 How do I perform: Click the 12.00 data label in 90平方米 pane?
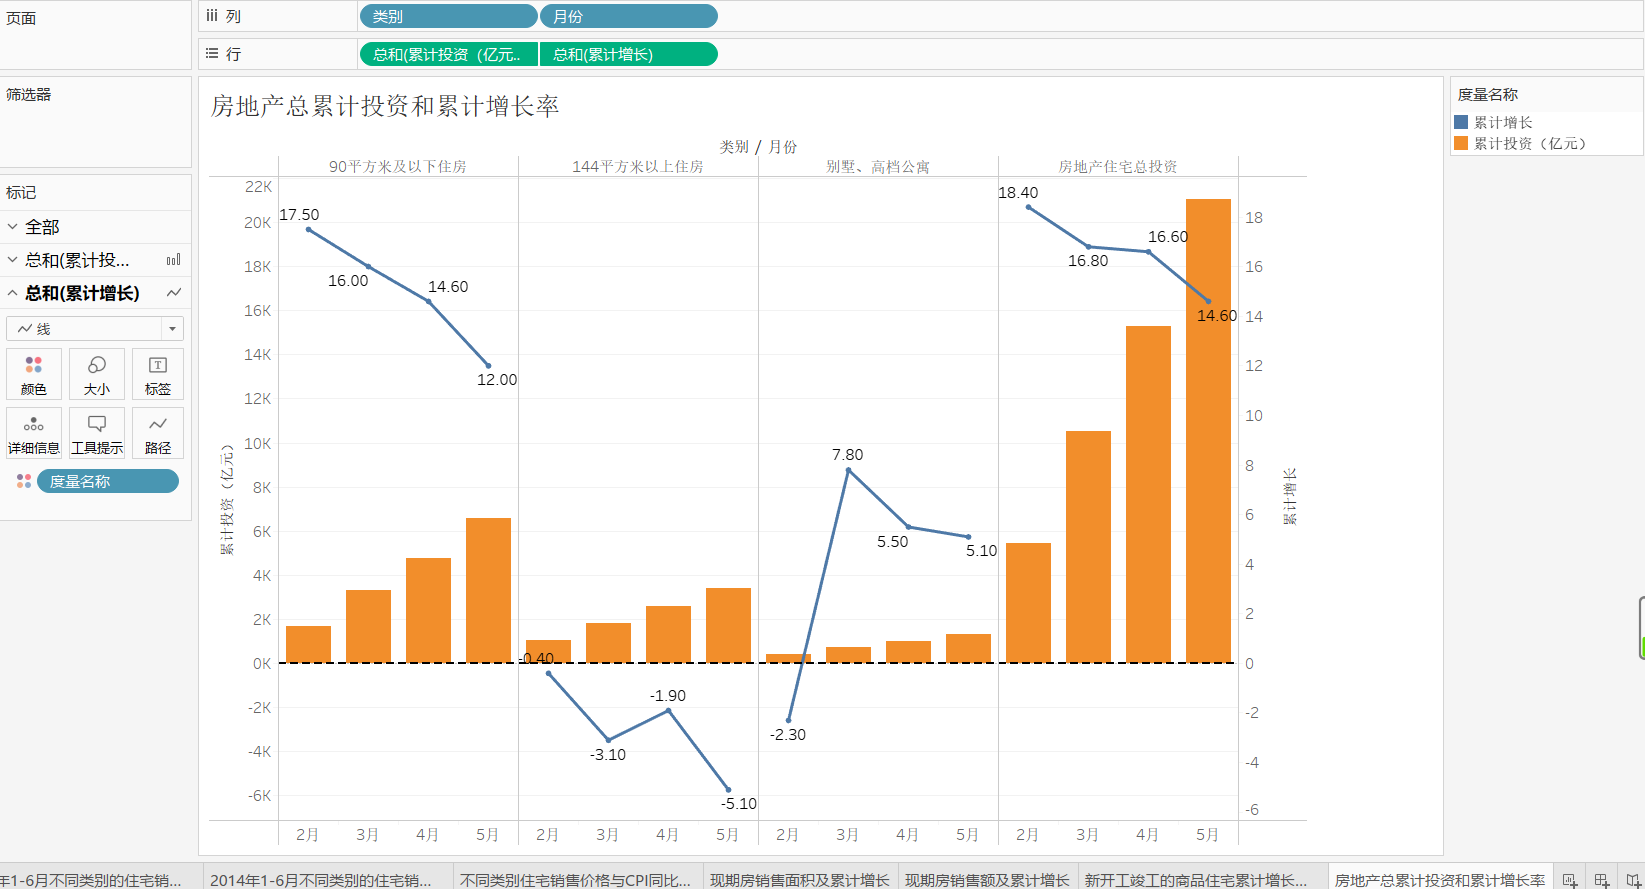497,380
